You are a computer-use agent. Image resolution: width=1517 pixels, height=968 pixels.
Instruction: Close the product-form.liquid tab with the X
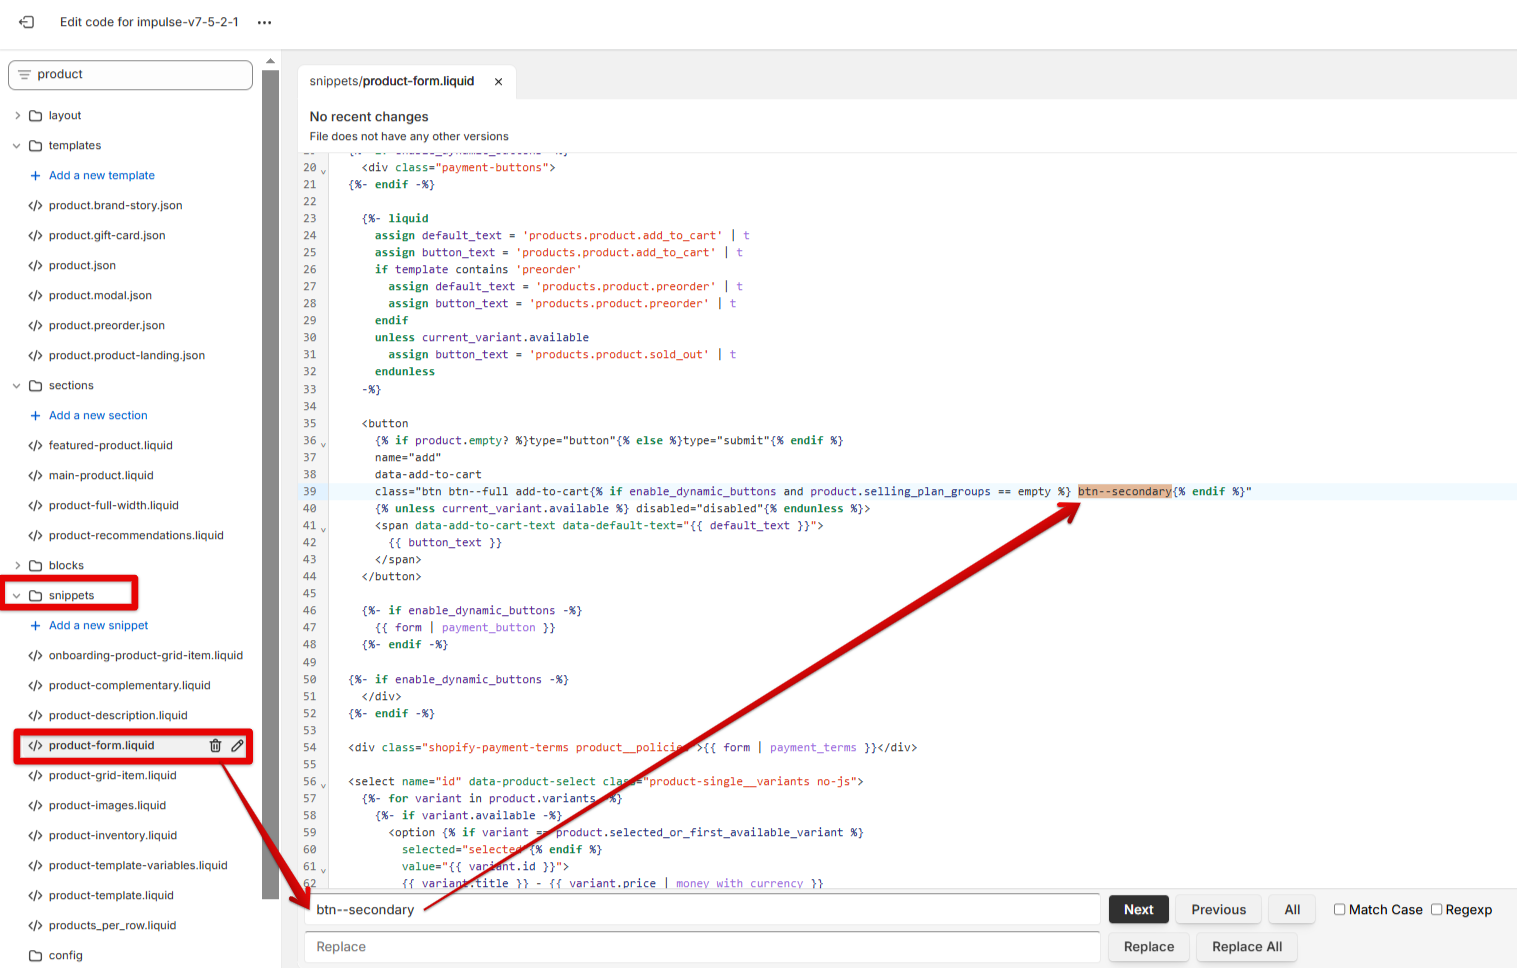point(498,82)
